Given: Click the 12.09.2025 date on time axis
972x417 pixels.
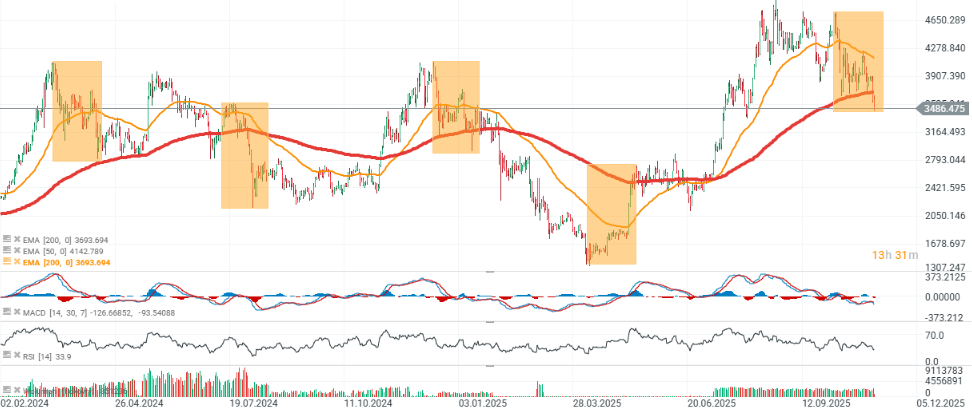Looking at the screenshot, I should (826, 403).
